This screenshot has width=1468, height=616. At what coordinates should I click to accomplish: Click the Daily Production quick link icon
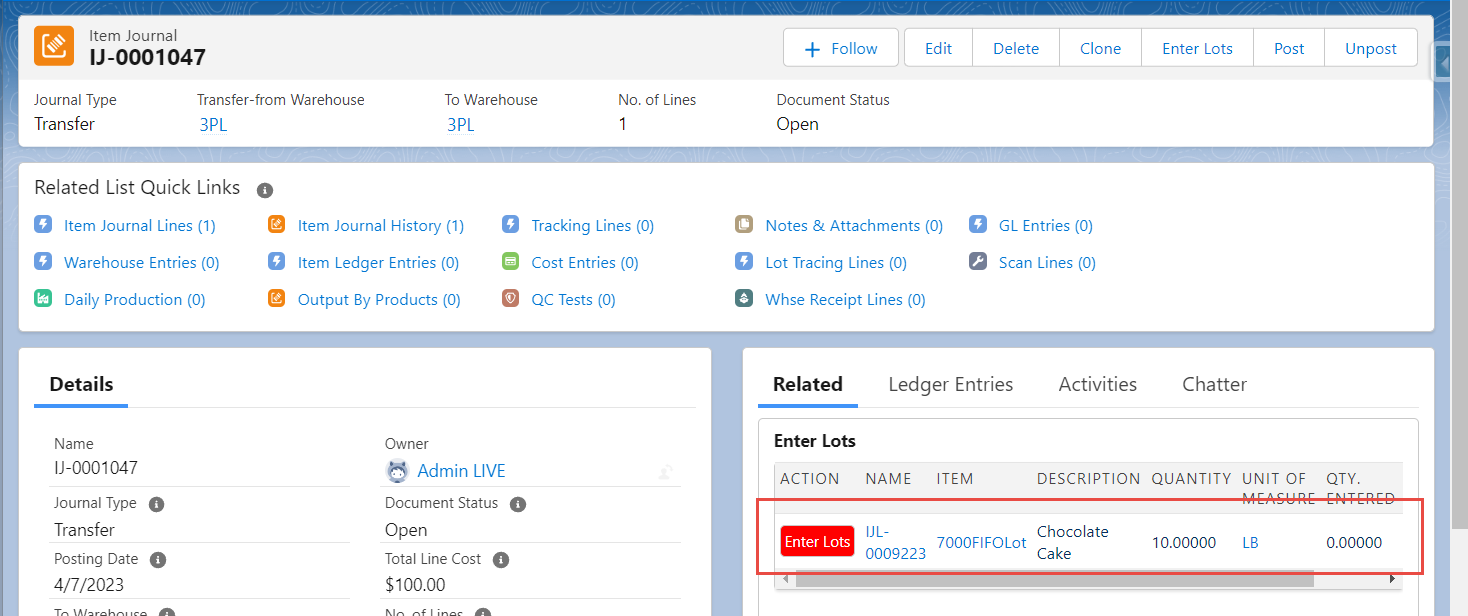43,299
